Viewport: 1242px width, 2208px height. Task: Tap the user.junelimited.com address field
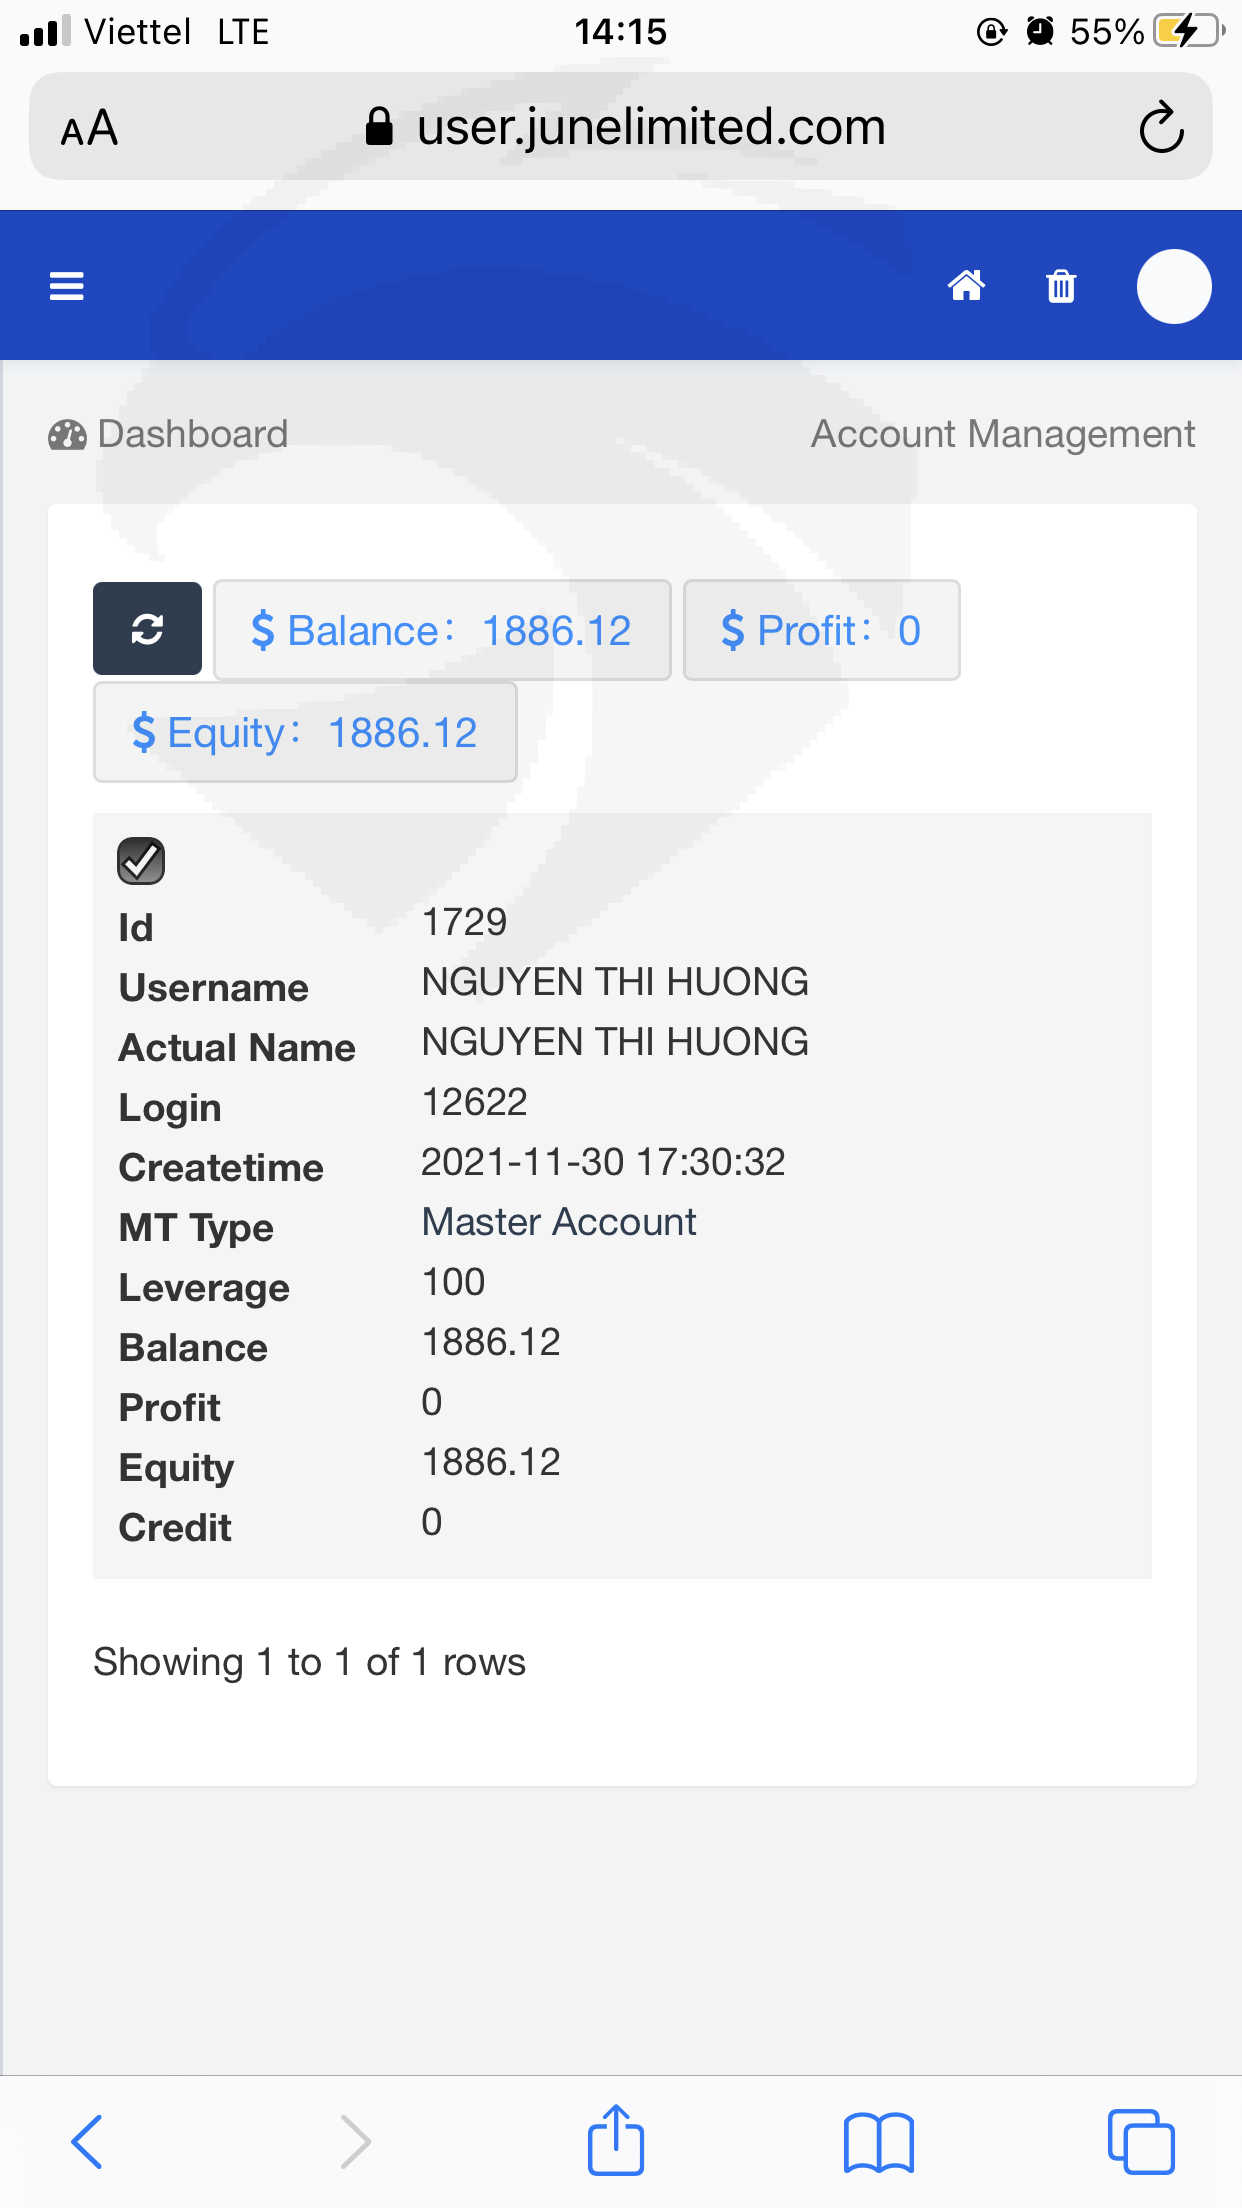[620, 127]
